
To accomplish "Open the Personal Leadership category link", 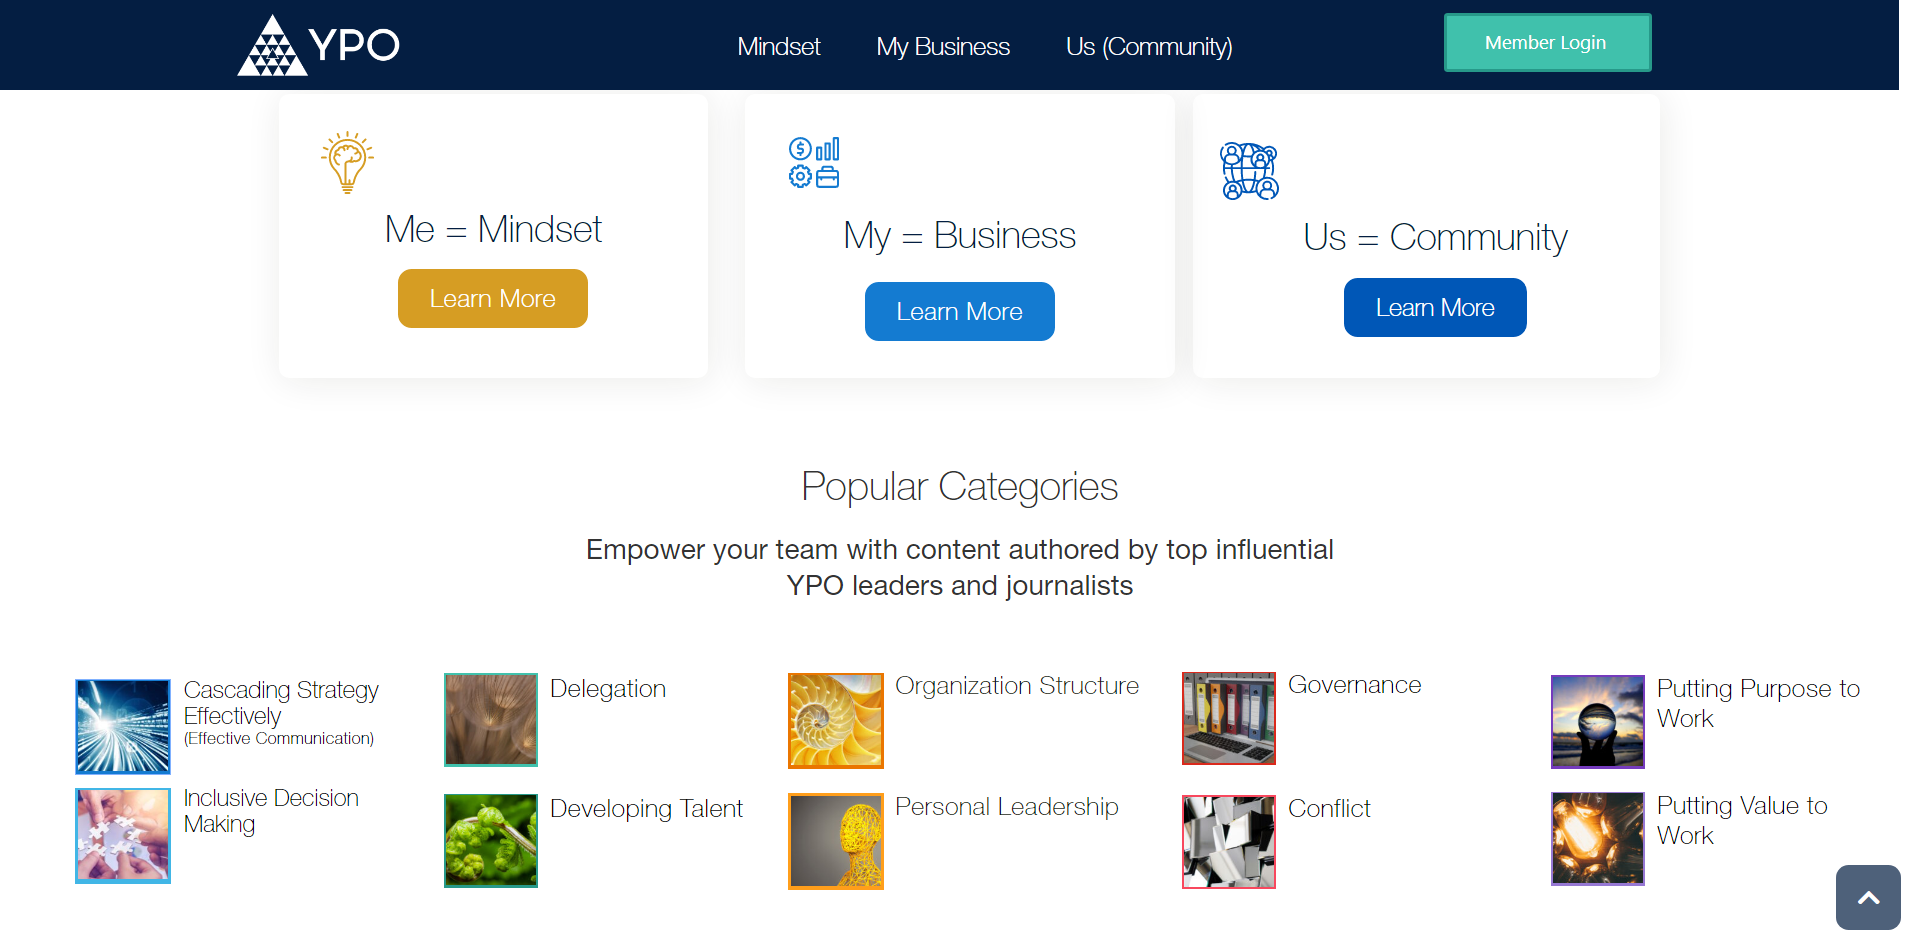I will 1007,806.
